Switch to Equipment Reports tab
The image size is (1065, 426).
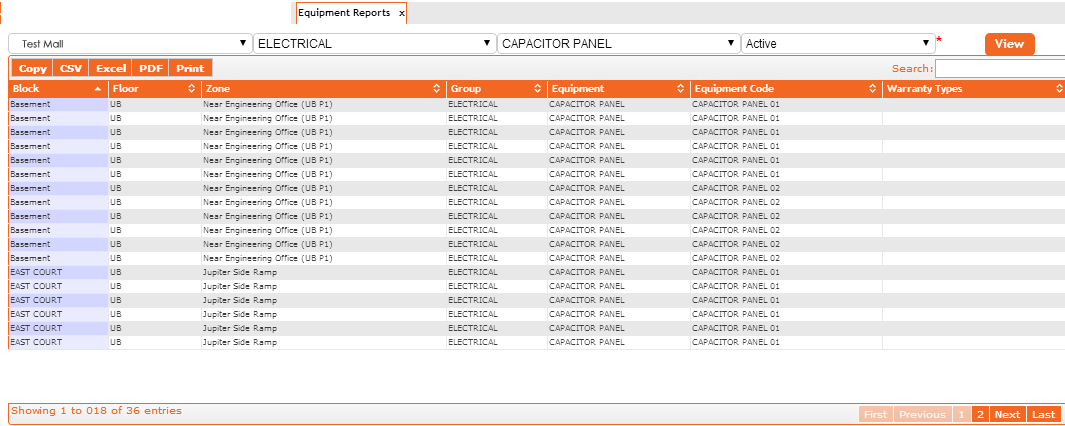click(x=343, y=13)
